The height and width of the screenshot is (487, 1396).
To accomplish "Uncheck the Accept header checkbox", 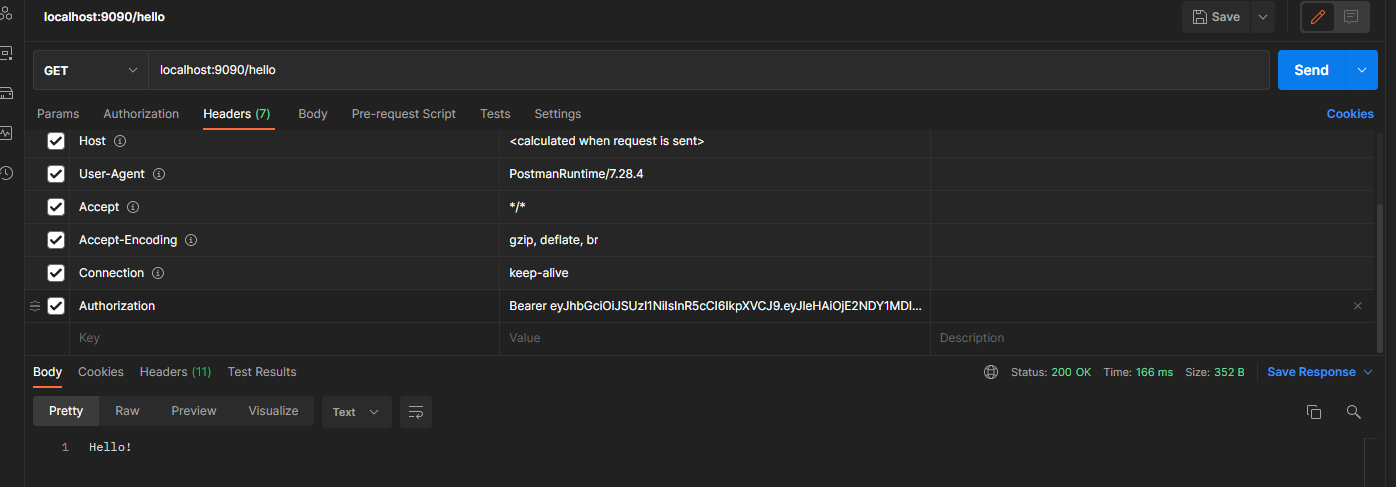I will (56, 207).
